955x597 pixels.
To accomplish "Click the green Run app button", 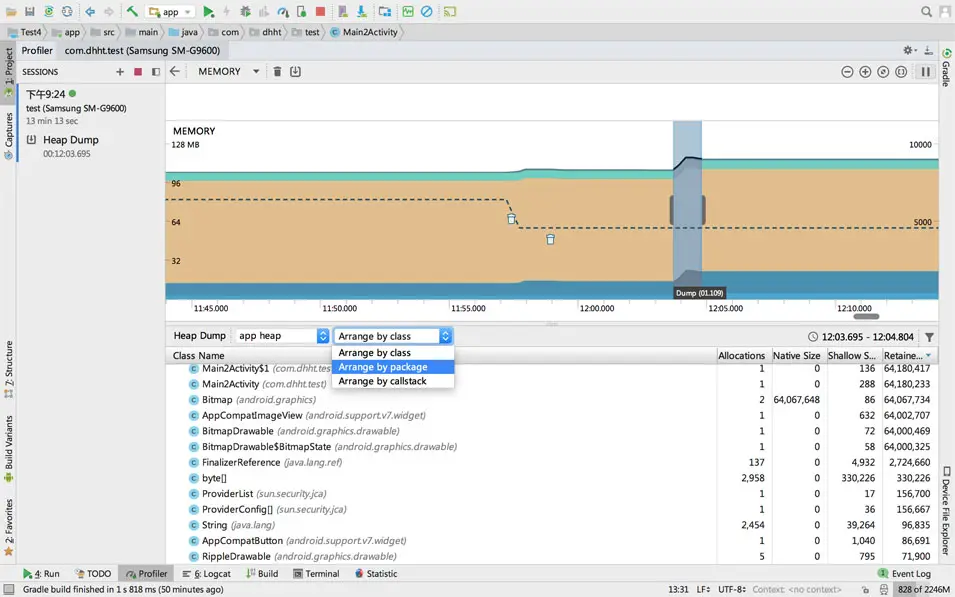I will [x=208, y=12].
